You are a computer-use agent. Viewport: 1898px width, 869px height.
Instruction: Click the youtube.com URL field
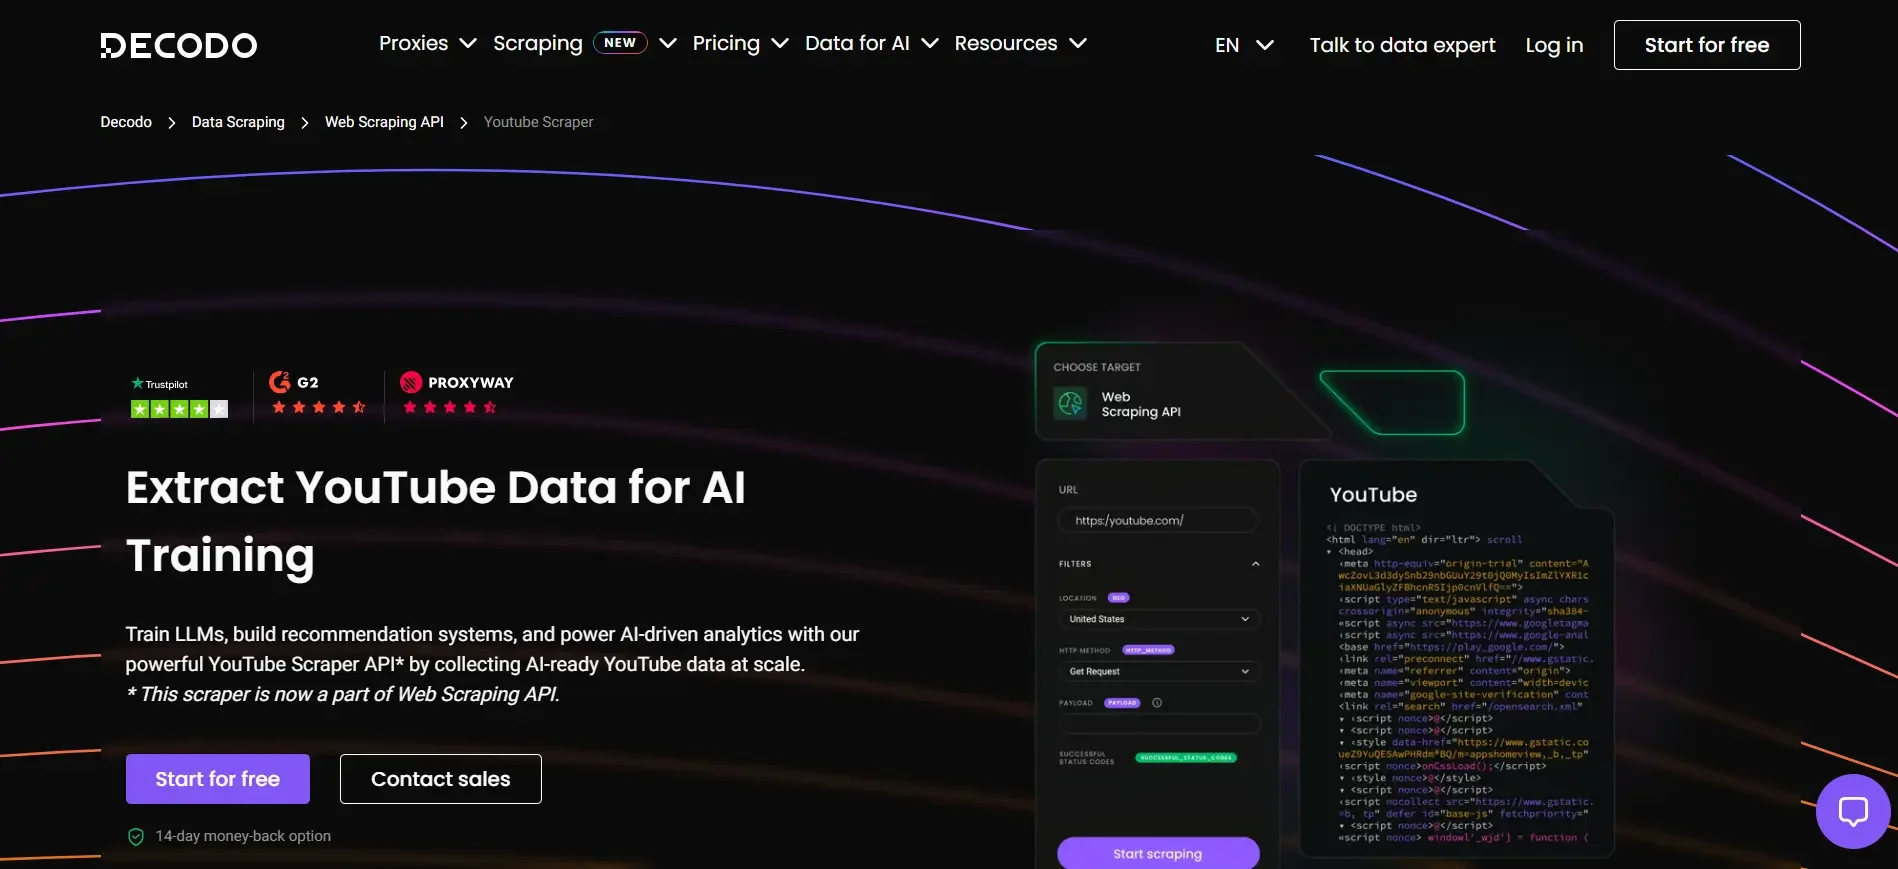click(1158, 520)
